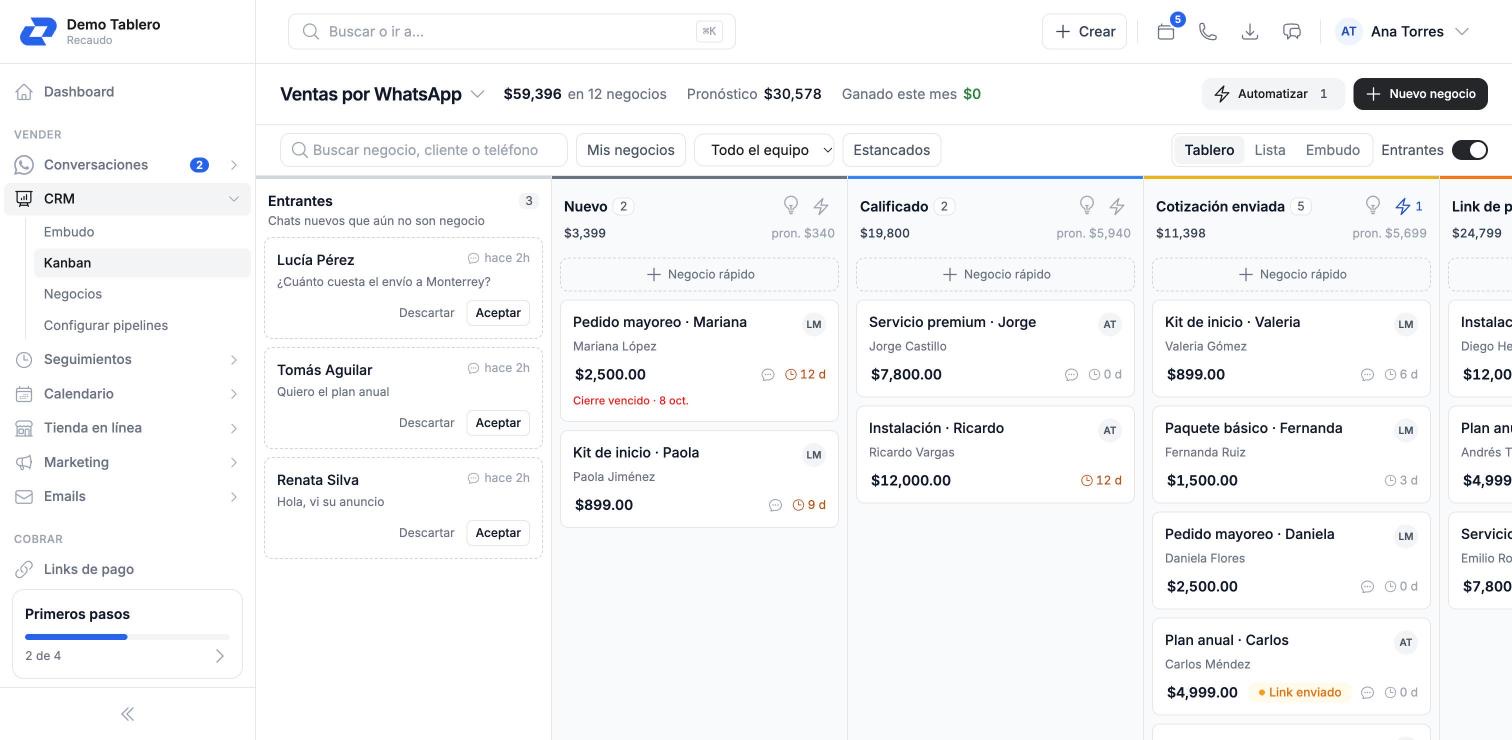Expand Marketing in sidebar
The width and height of the screenshot is (1512, 740).
coord(234,463)
